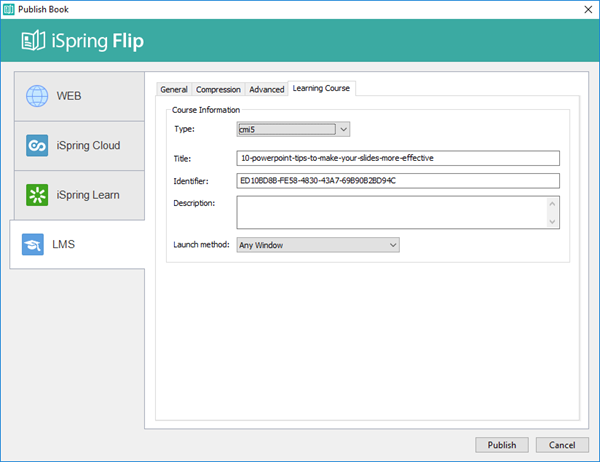
Task: Click the LMS graduation cap icon
Action: tap(33, 244)
